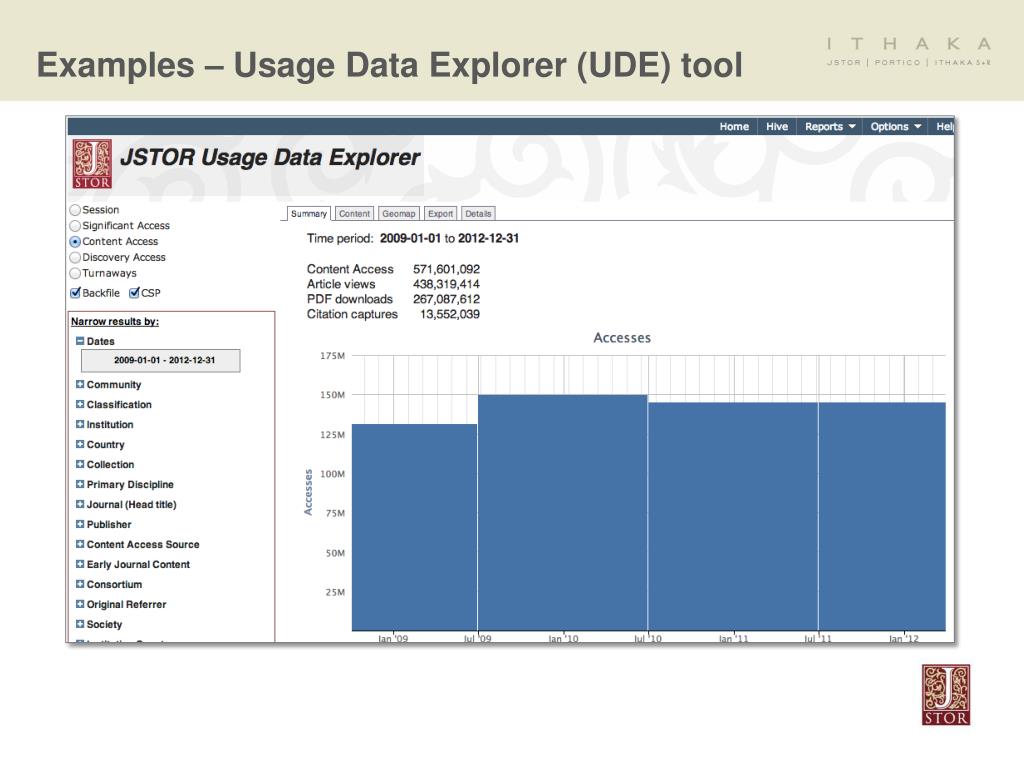
Task: Go to Home in top navigation
Action: coord(734,127)
